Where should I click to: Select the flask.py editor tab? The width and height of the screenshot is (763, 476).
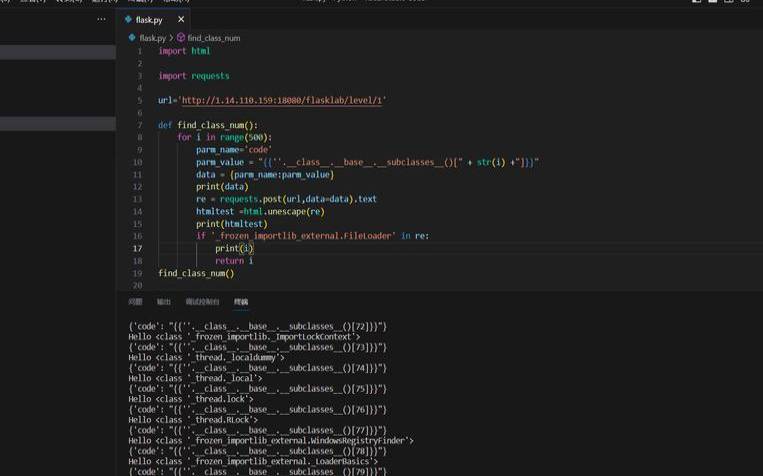pyautogui.click(x=153, y=19)
